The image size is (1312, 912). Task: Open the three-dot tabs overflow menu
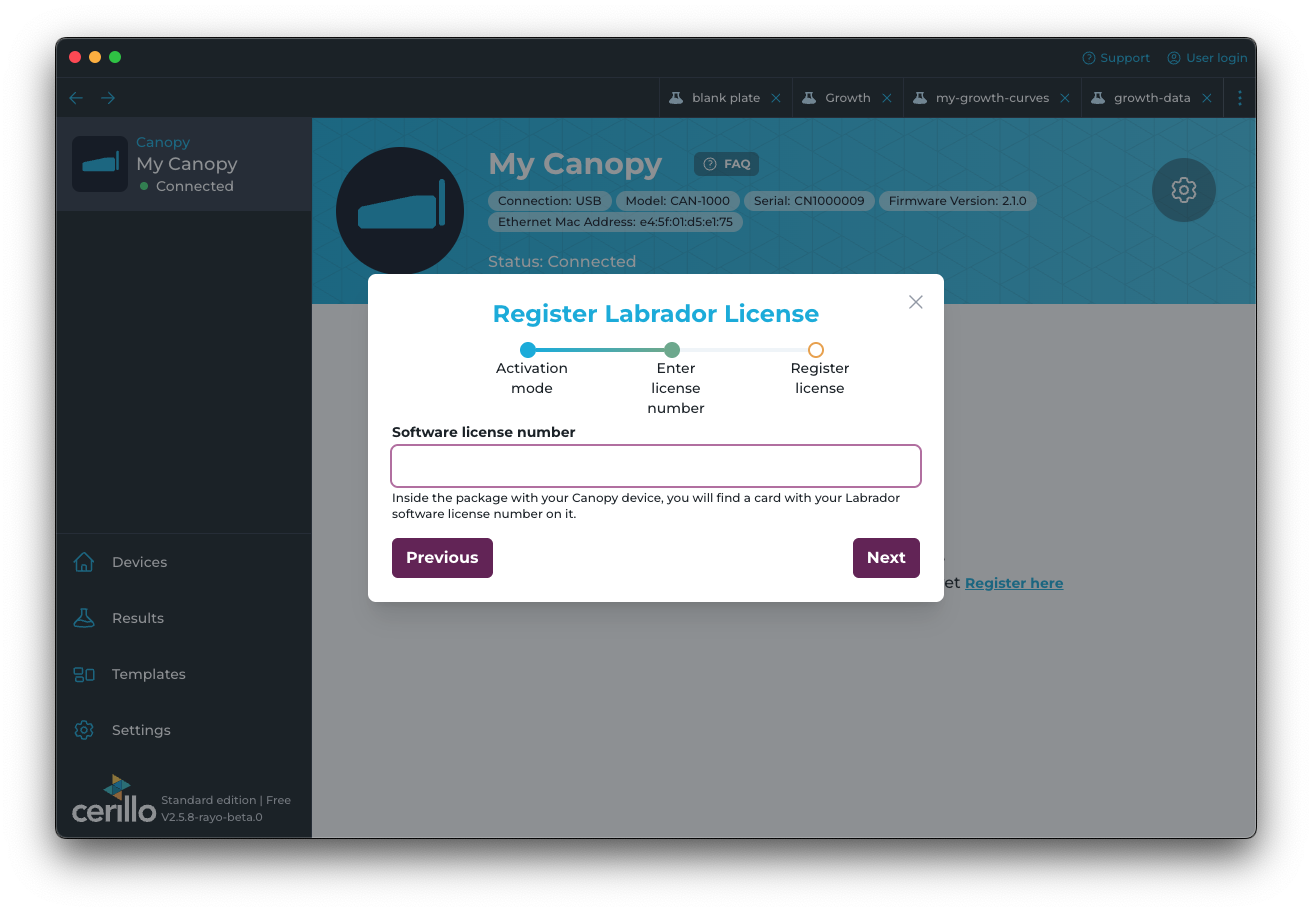(x=1240, y=98)
